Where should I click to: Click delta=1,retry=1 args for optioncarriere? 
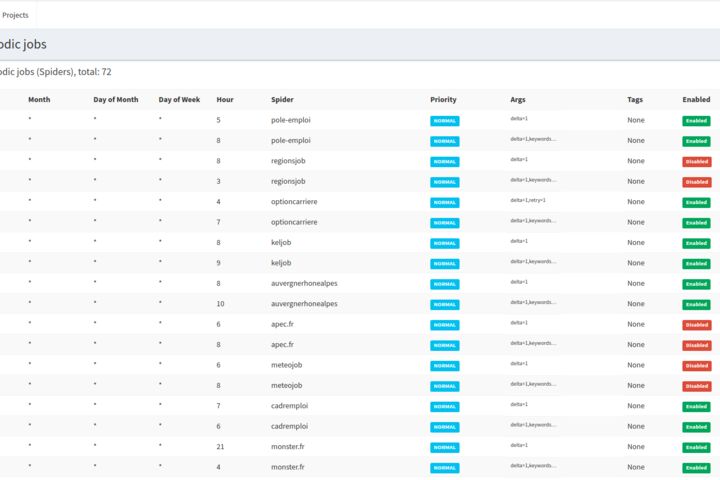click(528, 200)
